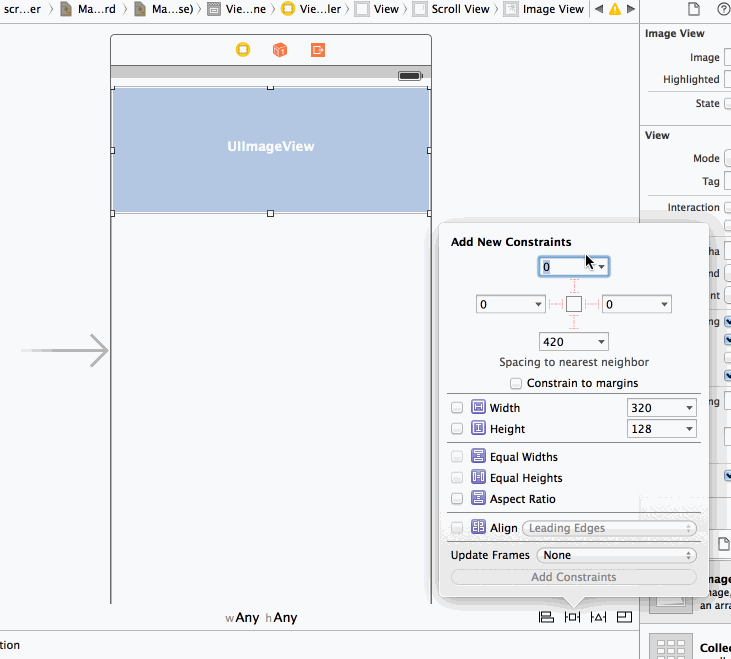Go to previous issue with left arrow
This screenshot has width=731, height=659.
(x=599, y=9)
